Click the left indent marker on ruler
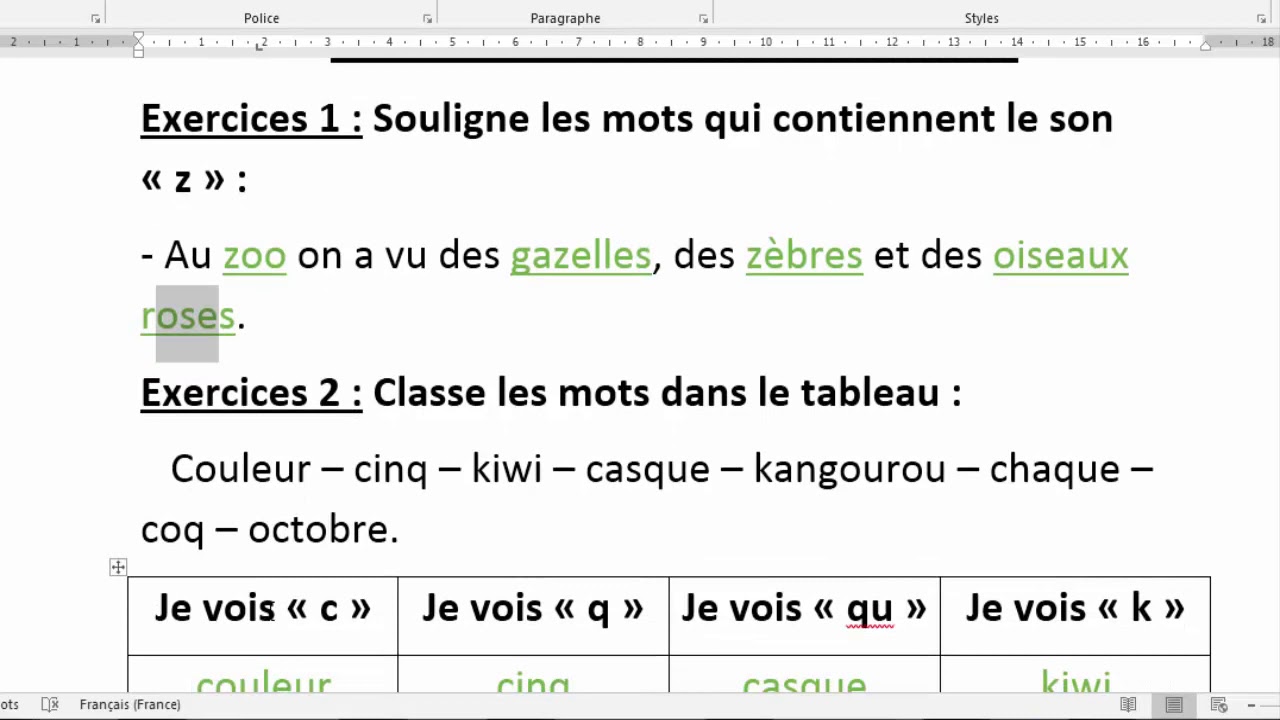 (138, 52)
